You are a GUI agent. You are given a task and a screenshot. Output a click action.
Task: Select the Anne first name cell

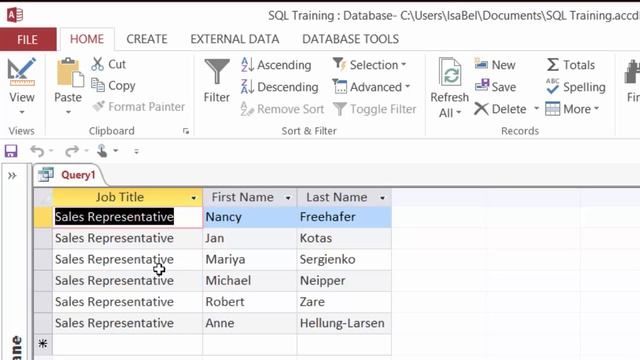point(250,323)
